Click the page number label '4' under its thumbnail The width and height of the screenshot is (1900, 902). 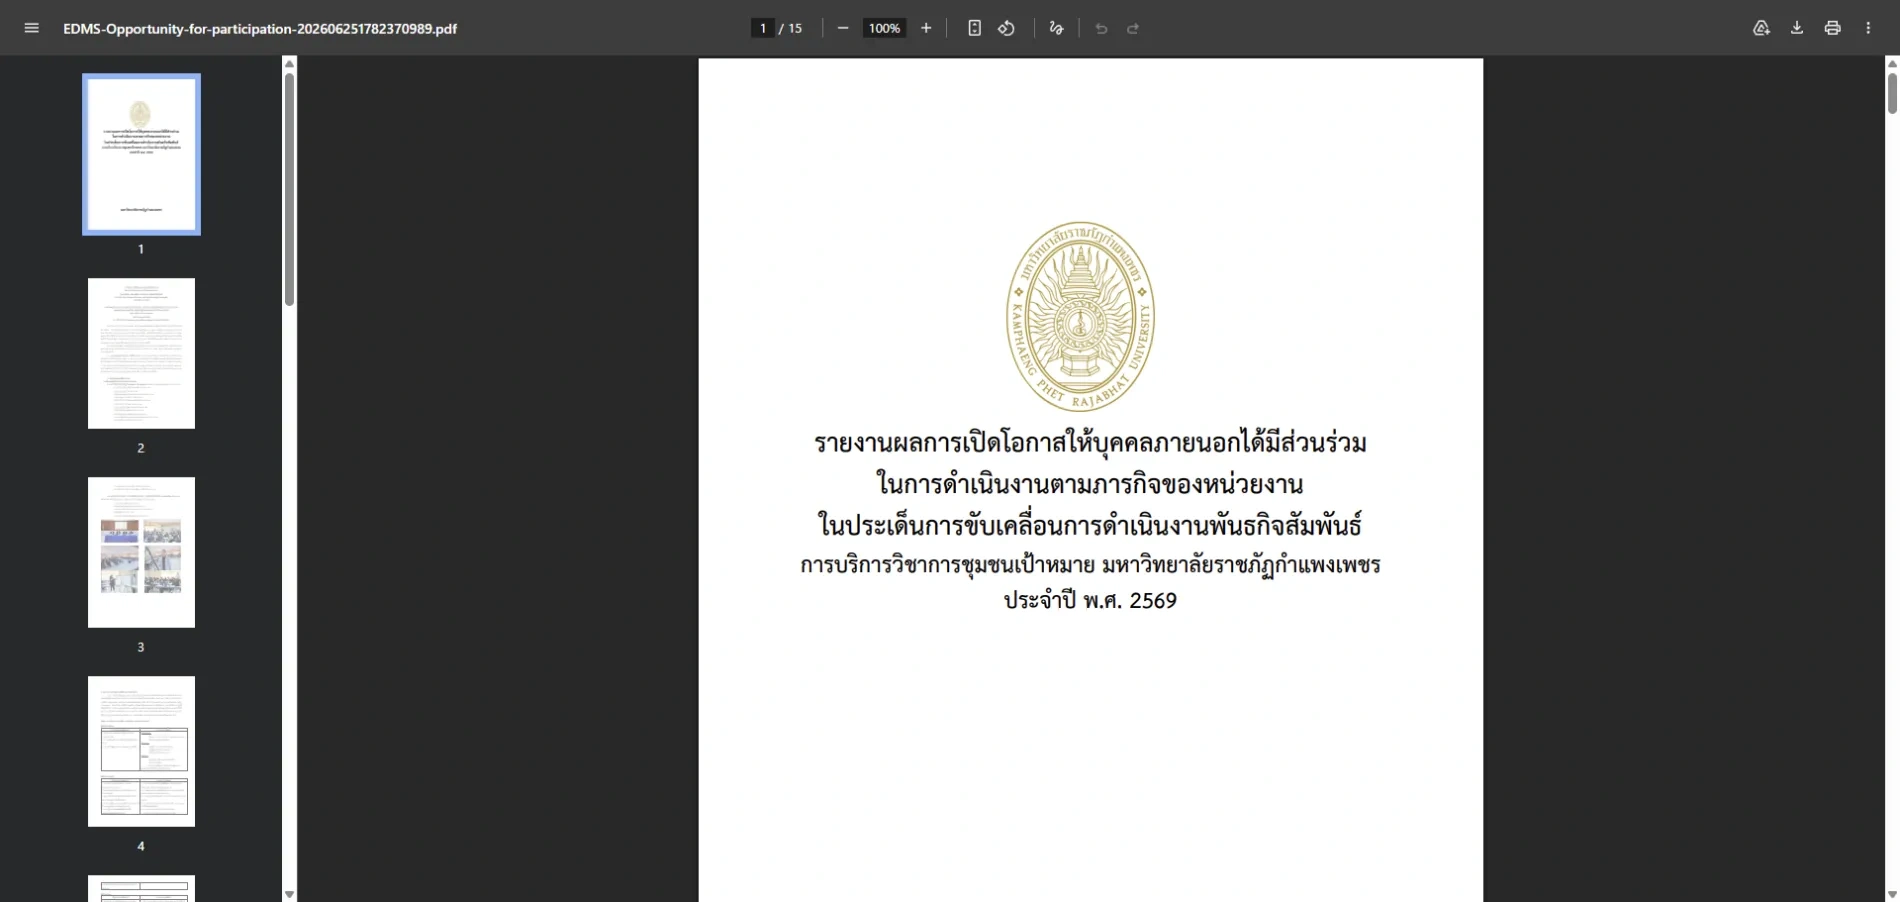pyautogui.click(x=141, y=846)
